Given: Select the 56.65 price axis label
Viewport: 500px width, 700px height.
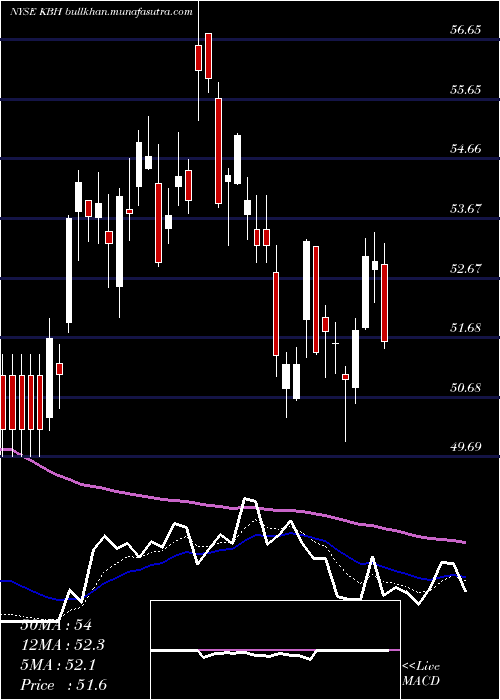Looking at the screenshot, I should click(x=466, y=30).
